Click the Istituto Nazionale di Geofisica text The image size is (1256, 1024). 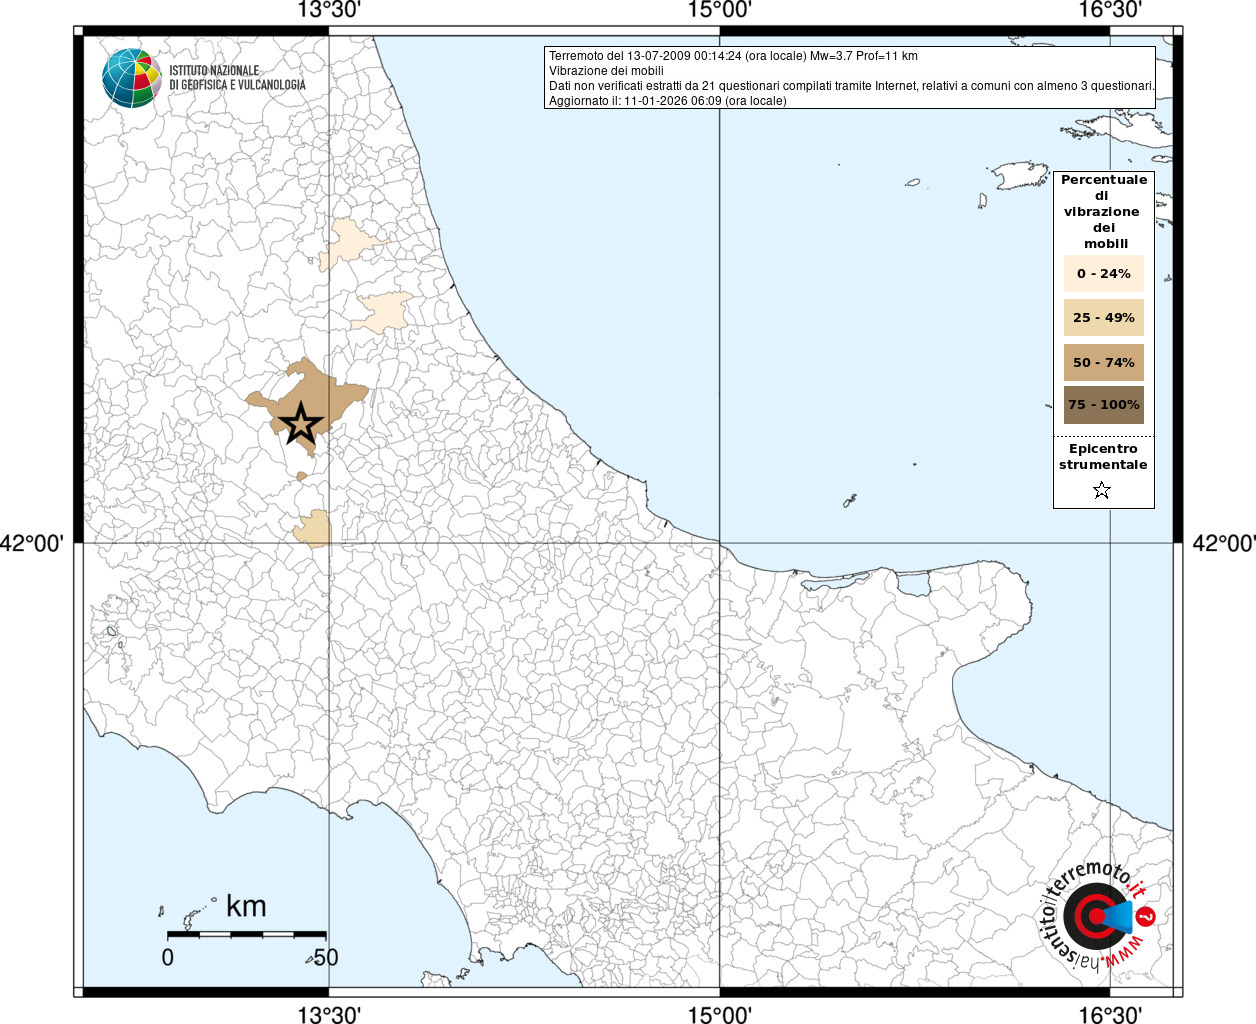pyautogui.click(x=237, y=78)
